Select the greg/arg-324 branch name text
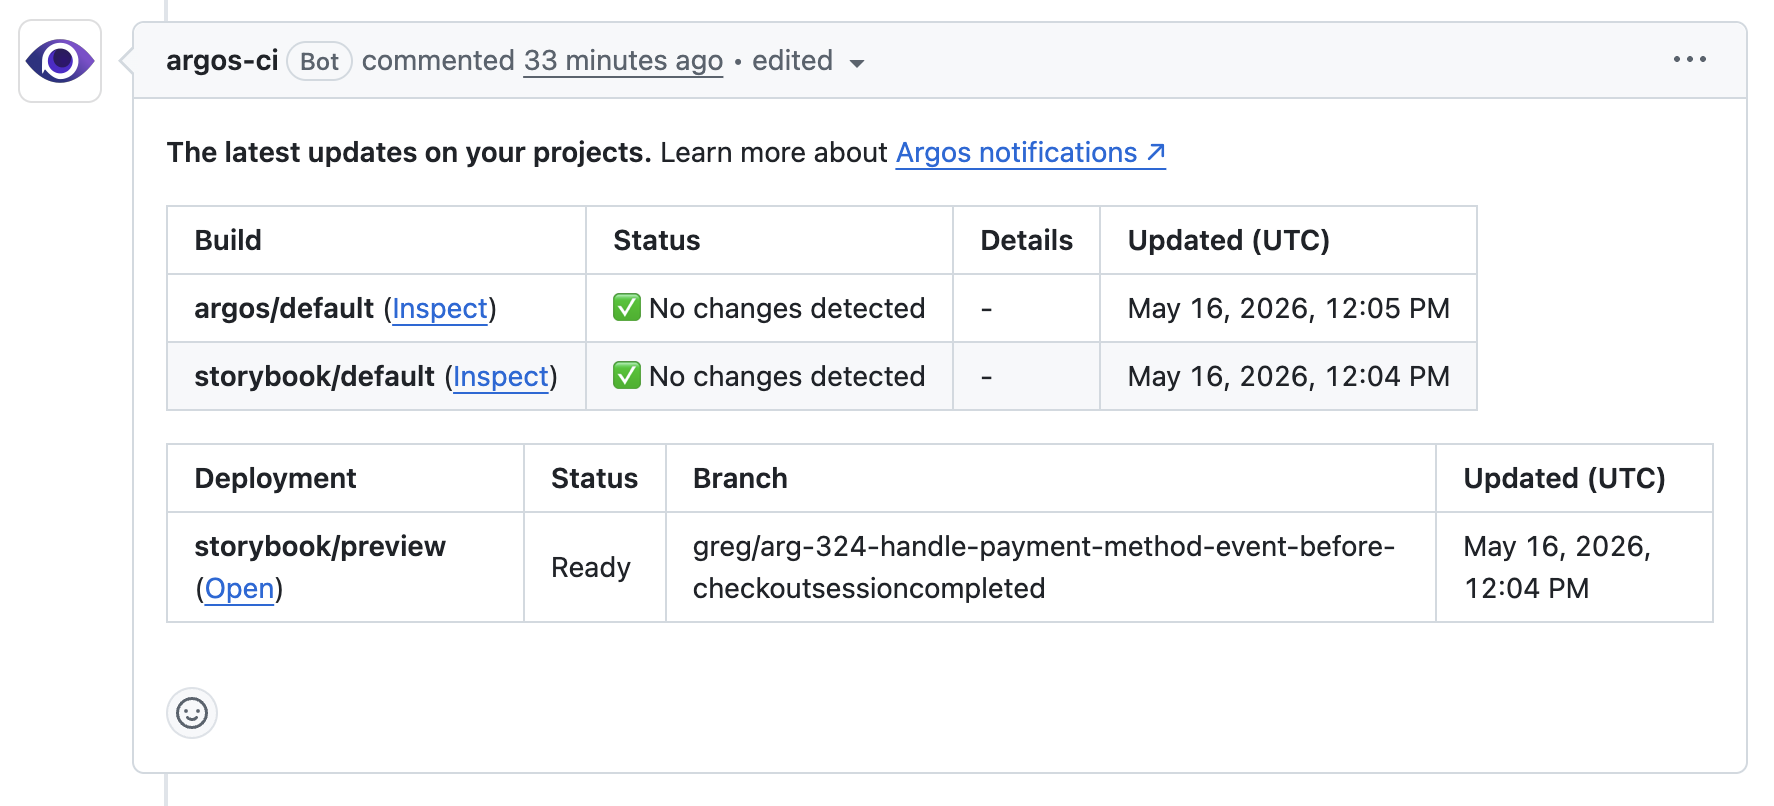The width and height of the screenshot is (1774, 806). pyautogui.click(x=1043, y=567)
